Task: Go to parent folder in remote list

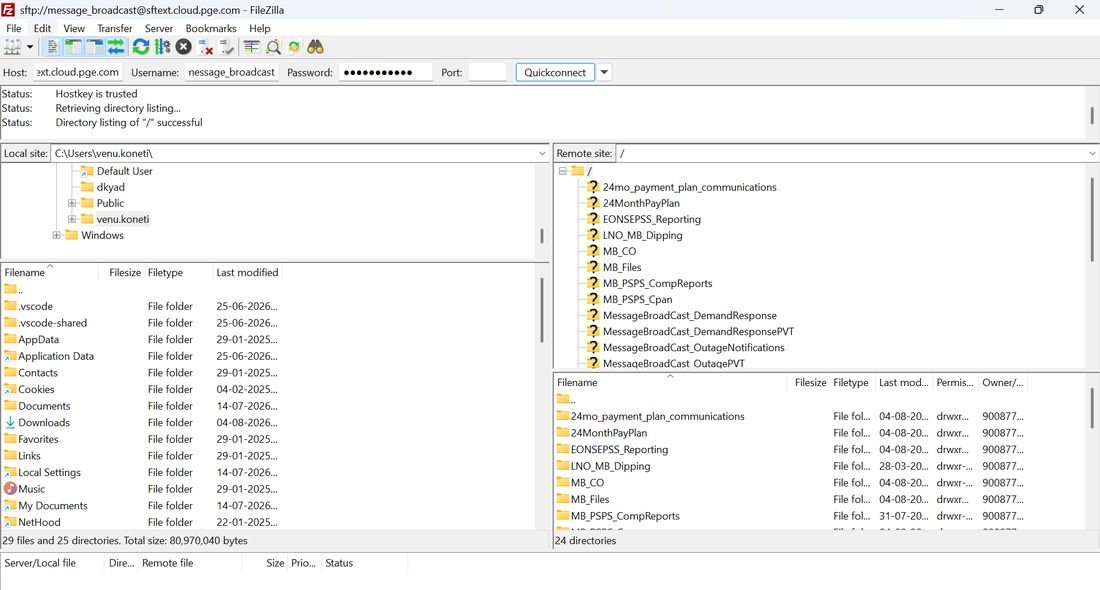Action: click(565, 399)
